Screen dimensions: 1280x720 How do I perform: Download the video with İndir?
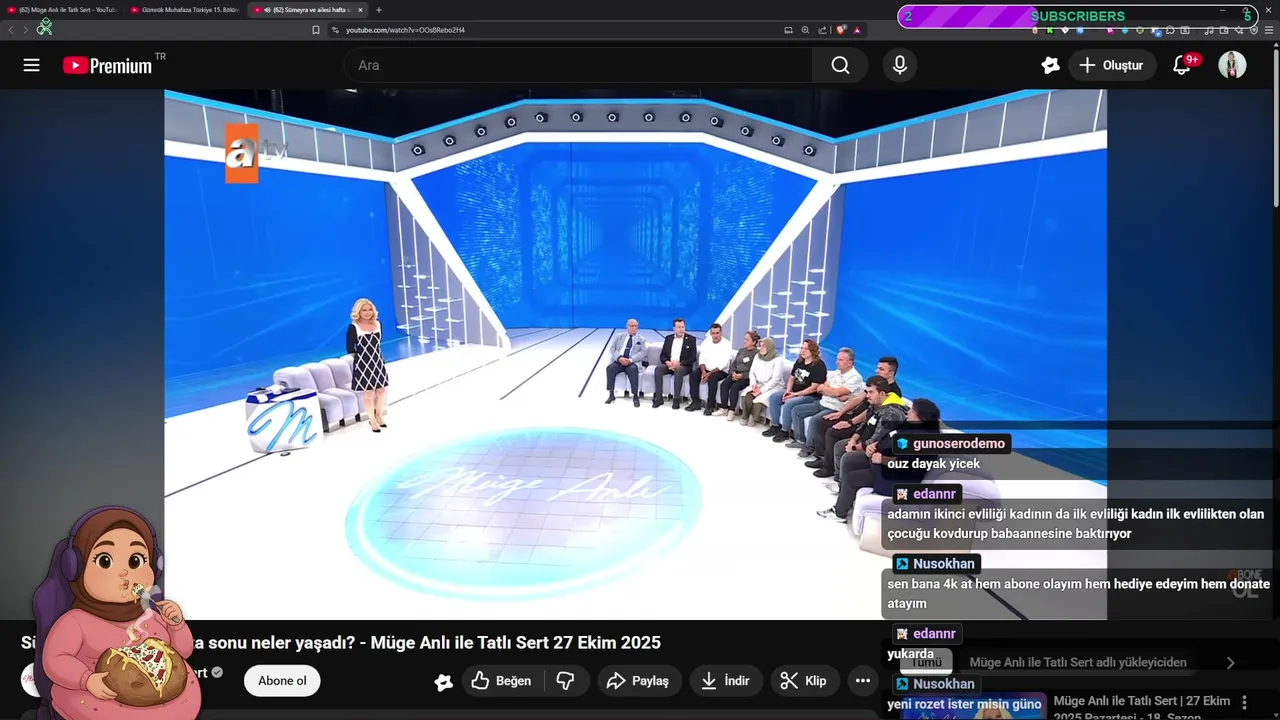726,681
